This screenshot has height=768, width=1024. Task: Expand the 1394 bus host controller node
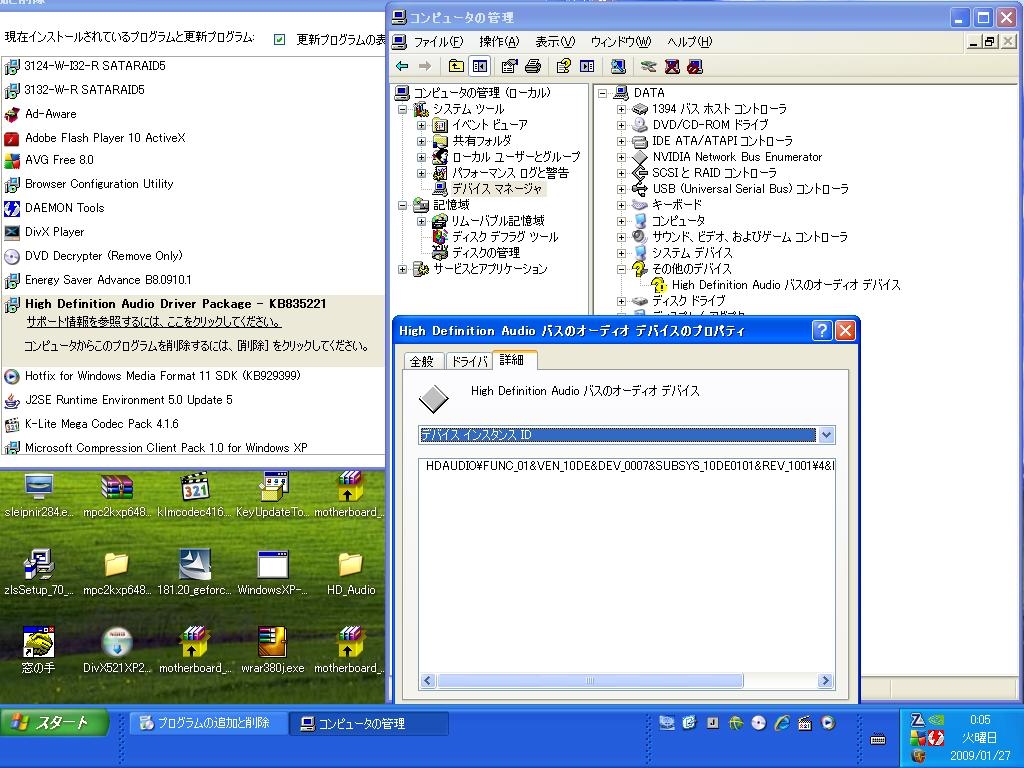click(621, 109)
